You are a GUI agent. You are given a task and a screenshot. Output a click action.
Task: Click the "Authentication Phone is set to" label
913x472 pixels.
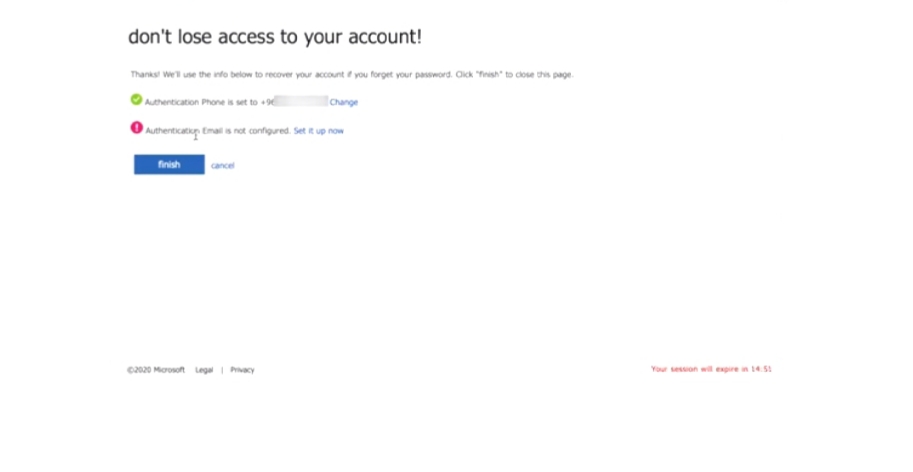click(201, 102)
